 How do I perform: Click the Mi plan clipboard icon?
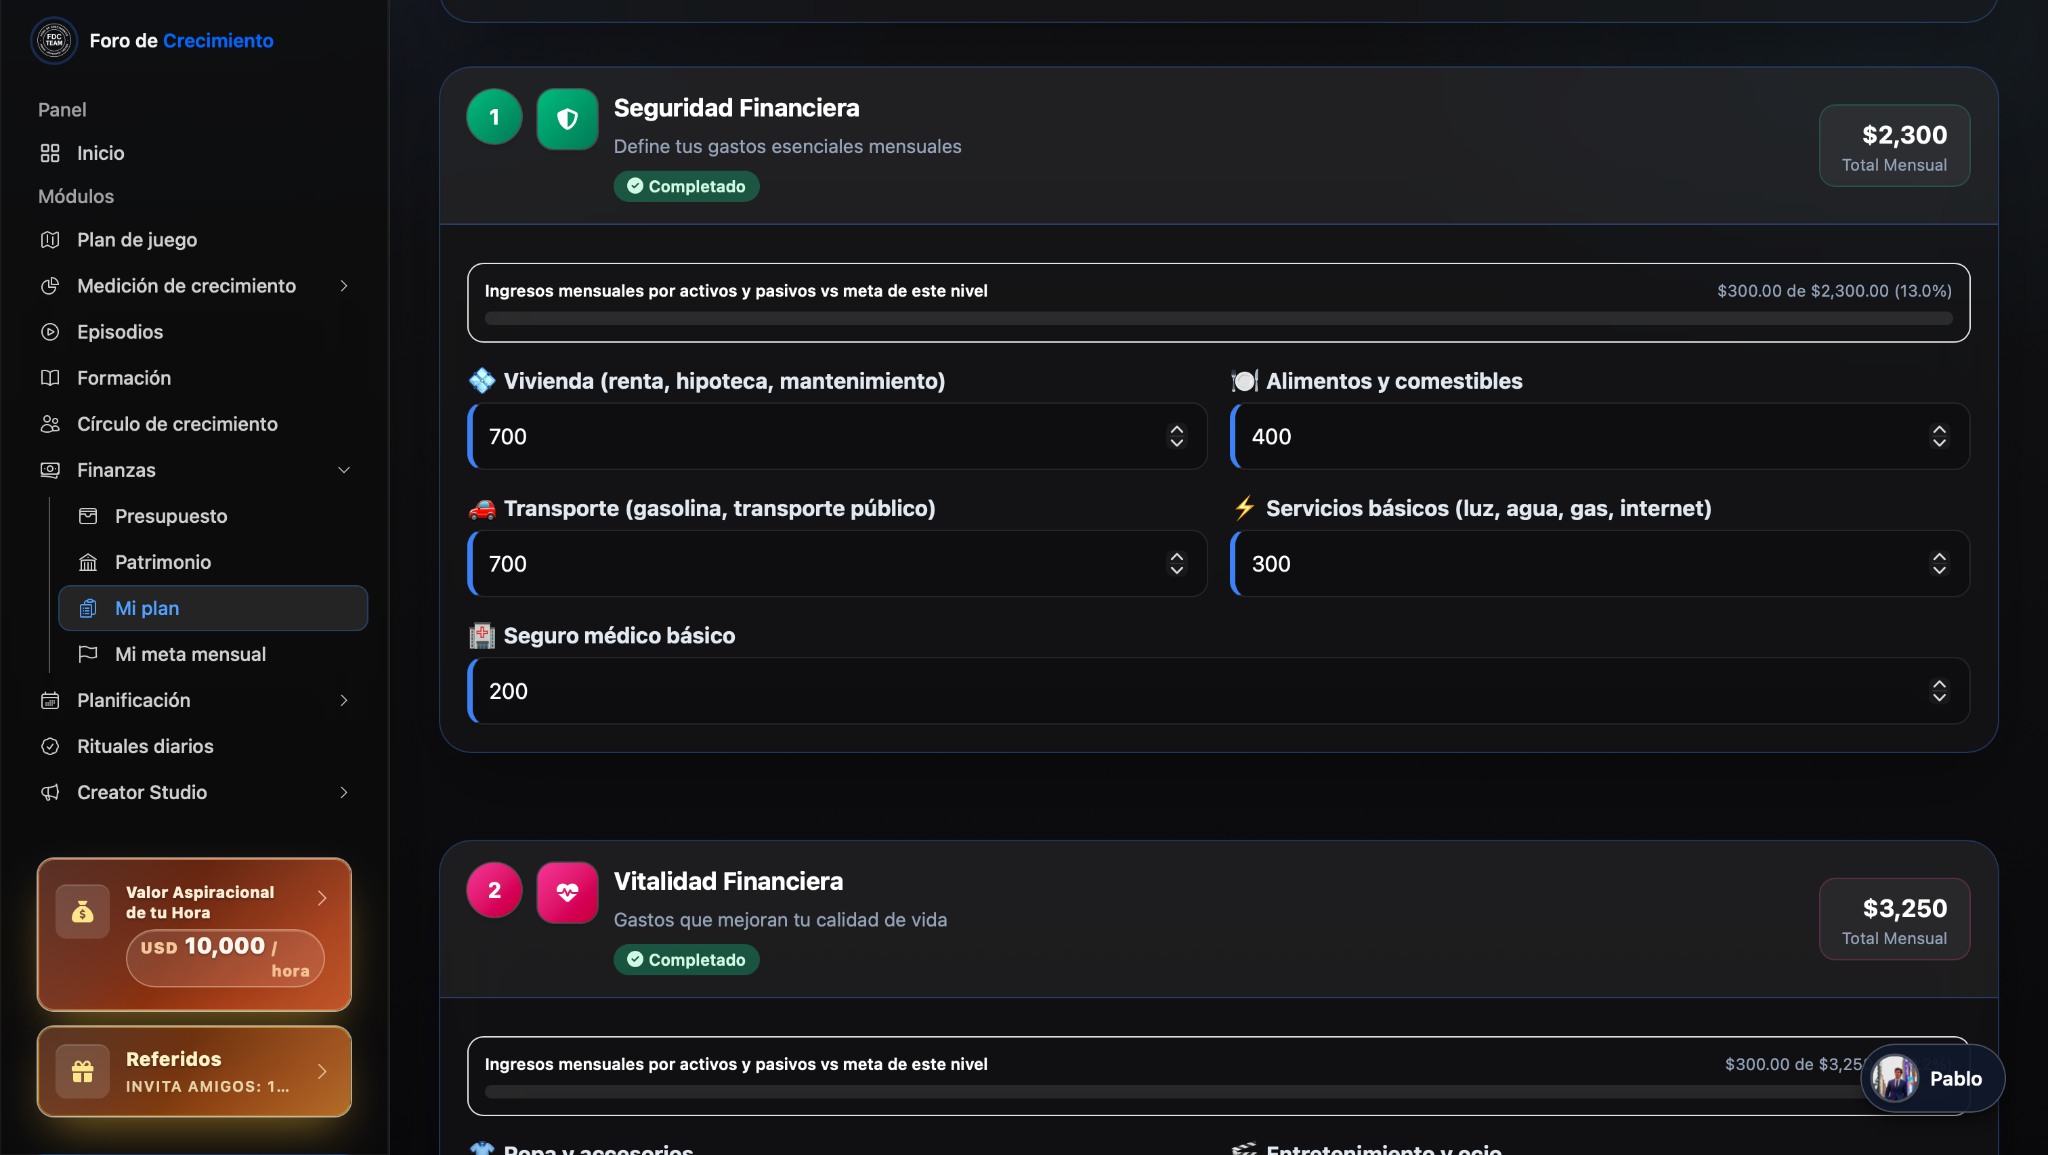click(88, 608)
